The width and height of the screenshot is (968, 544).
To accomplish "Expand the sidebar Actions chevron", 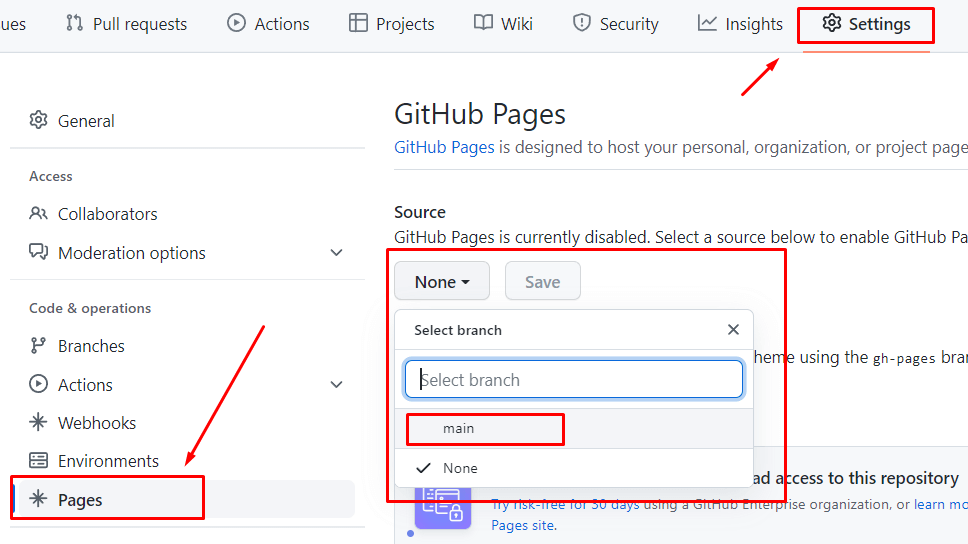I will pos(336,385).
